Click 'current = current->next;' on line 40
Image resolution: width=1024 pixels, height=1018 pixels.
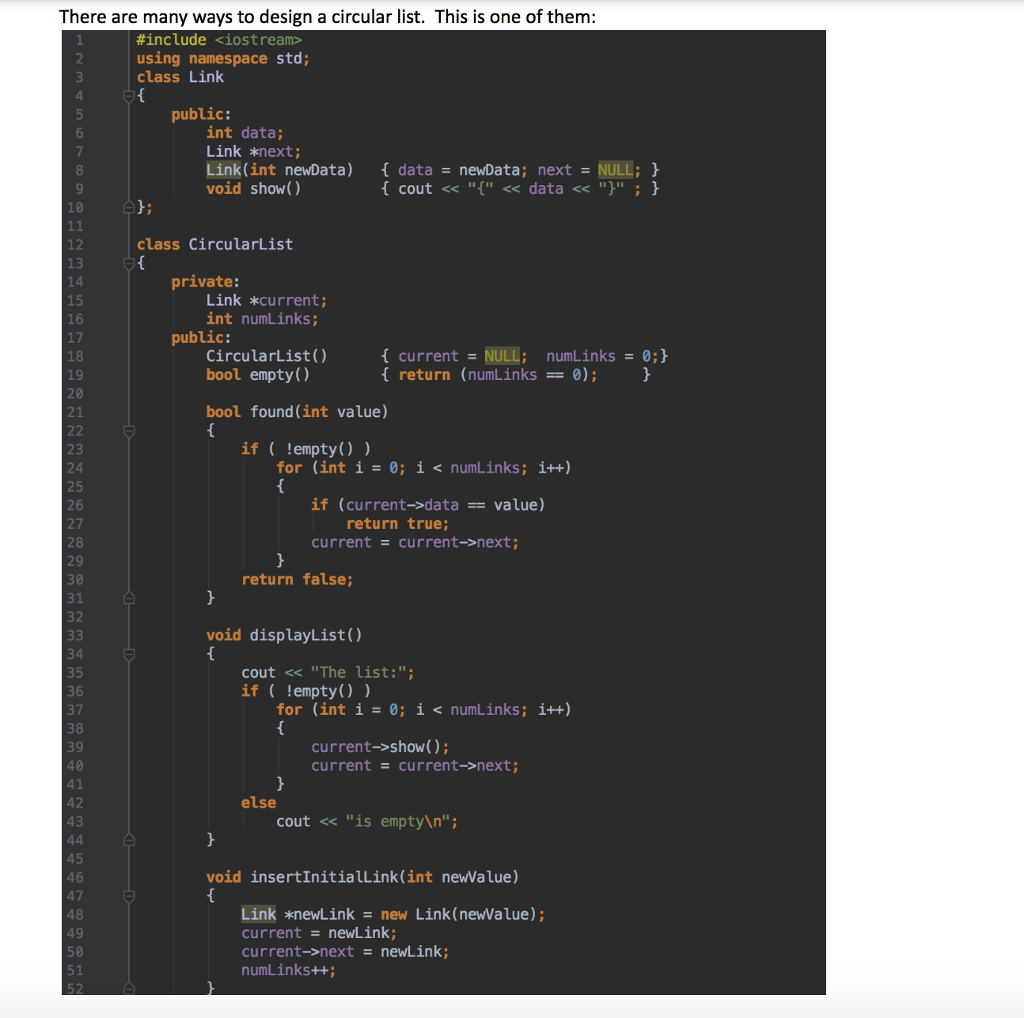tap(415, 766)
